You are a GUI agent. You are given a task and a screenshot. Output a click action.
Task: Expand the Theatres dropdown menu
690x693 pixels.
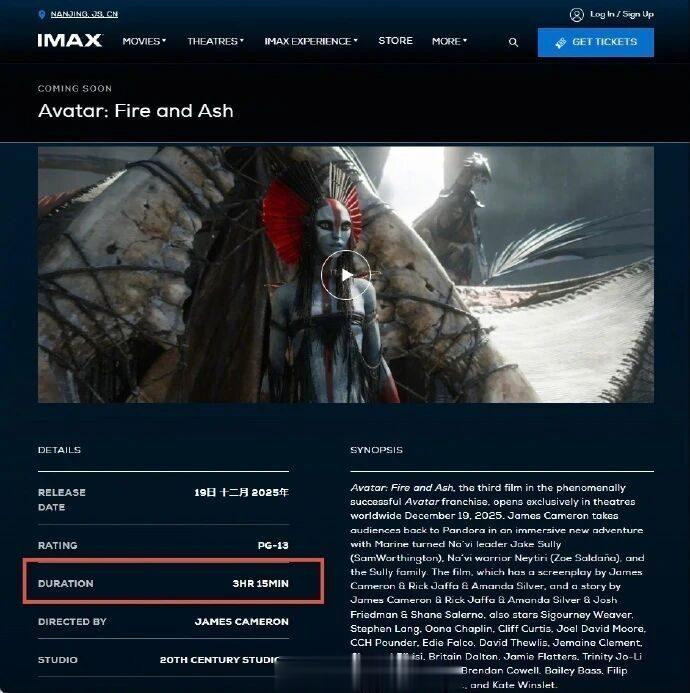coord(215,41)
